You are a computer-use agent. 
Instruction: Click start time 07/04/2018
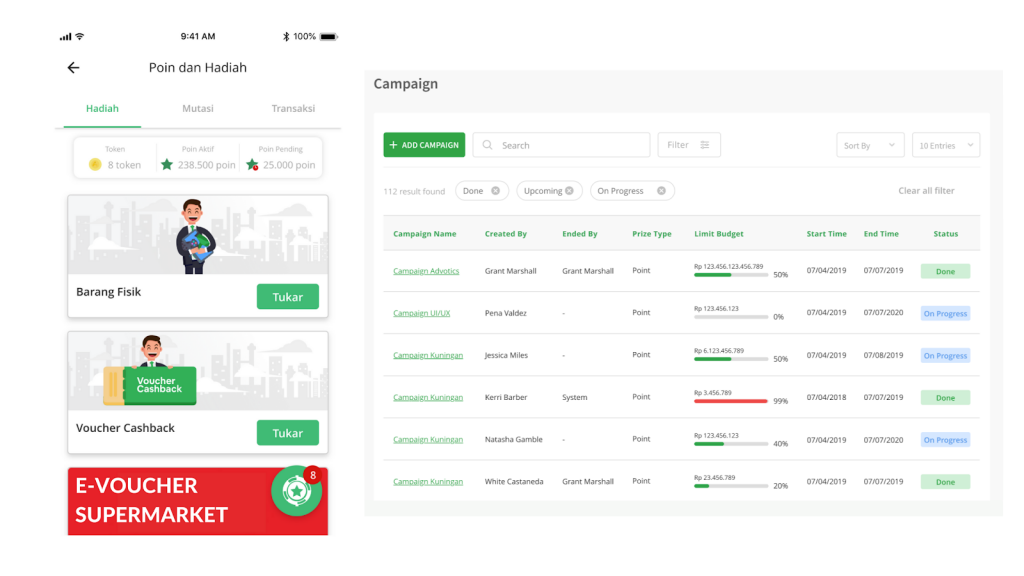point(826,397)
